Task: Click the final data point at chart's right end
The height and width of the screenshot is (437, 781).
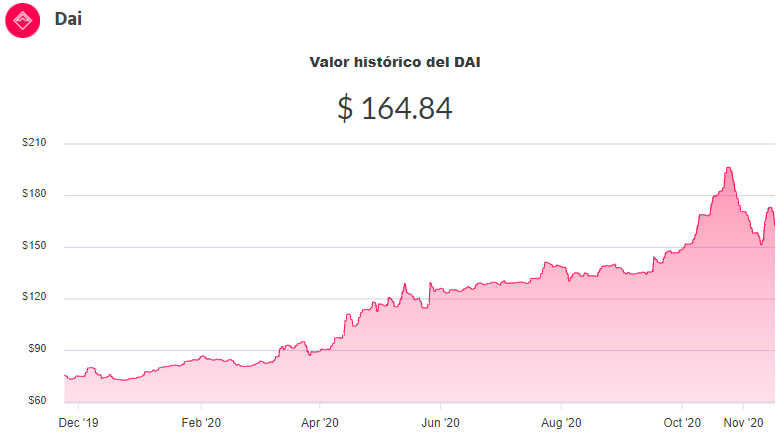Action: [774, 224]
